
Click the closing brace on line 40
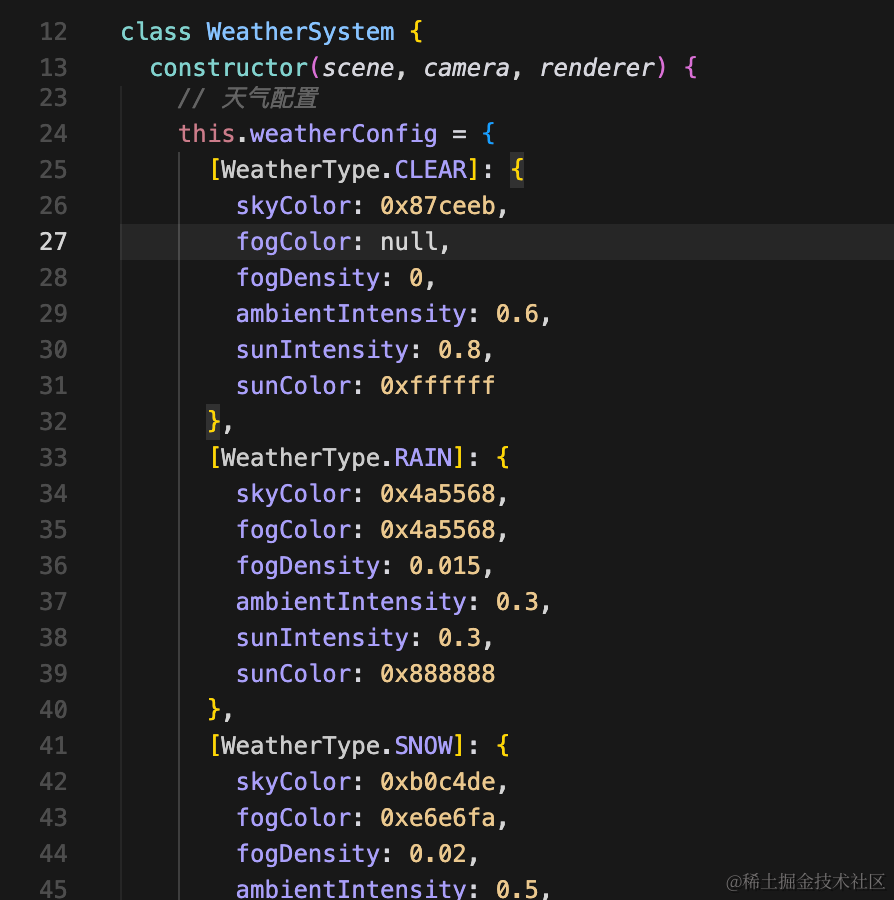[x=213, y=710]
